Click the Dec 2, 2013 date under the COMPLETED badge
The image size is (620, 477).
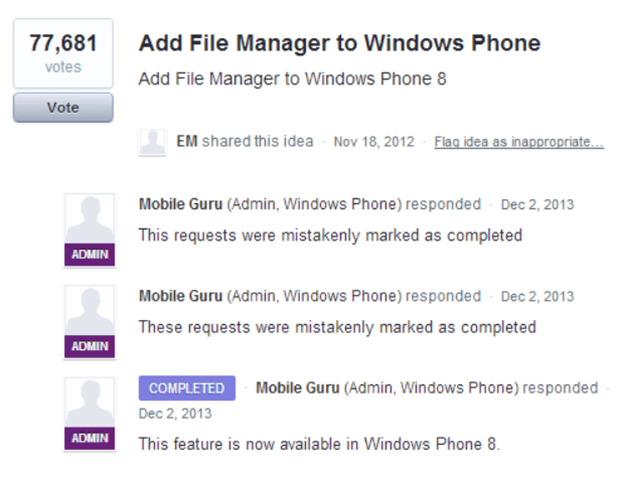click(x=175, y=414)
